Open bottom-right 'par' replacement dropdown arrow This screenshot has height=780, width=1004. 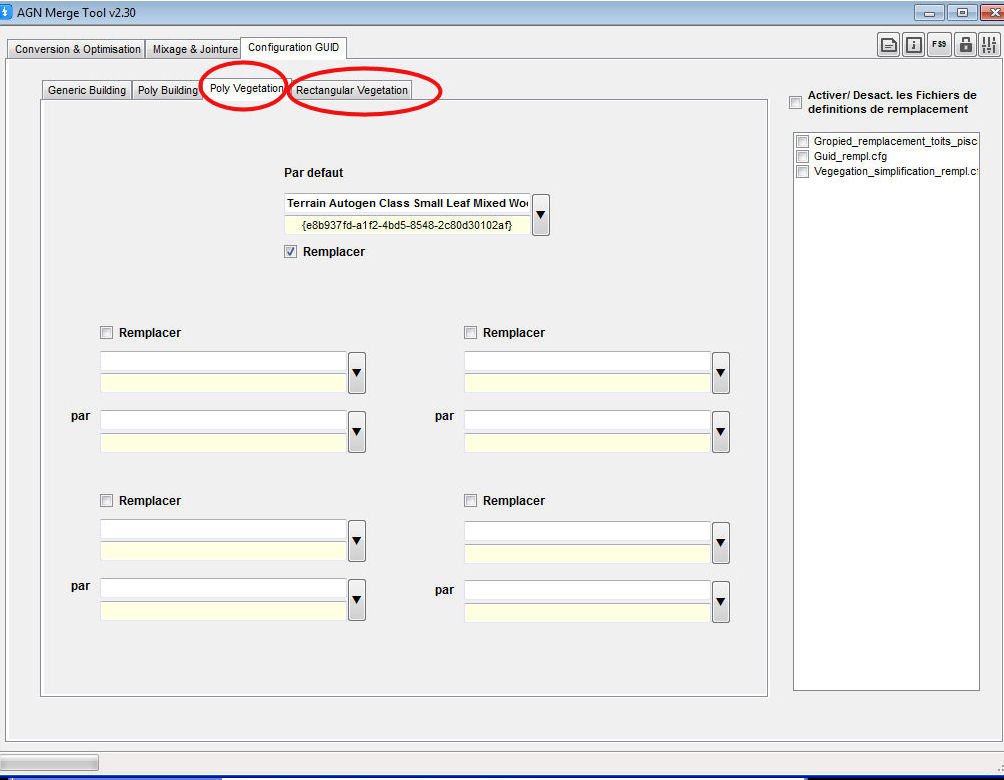click(720, 602)
